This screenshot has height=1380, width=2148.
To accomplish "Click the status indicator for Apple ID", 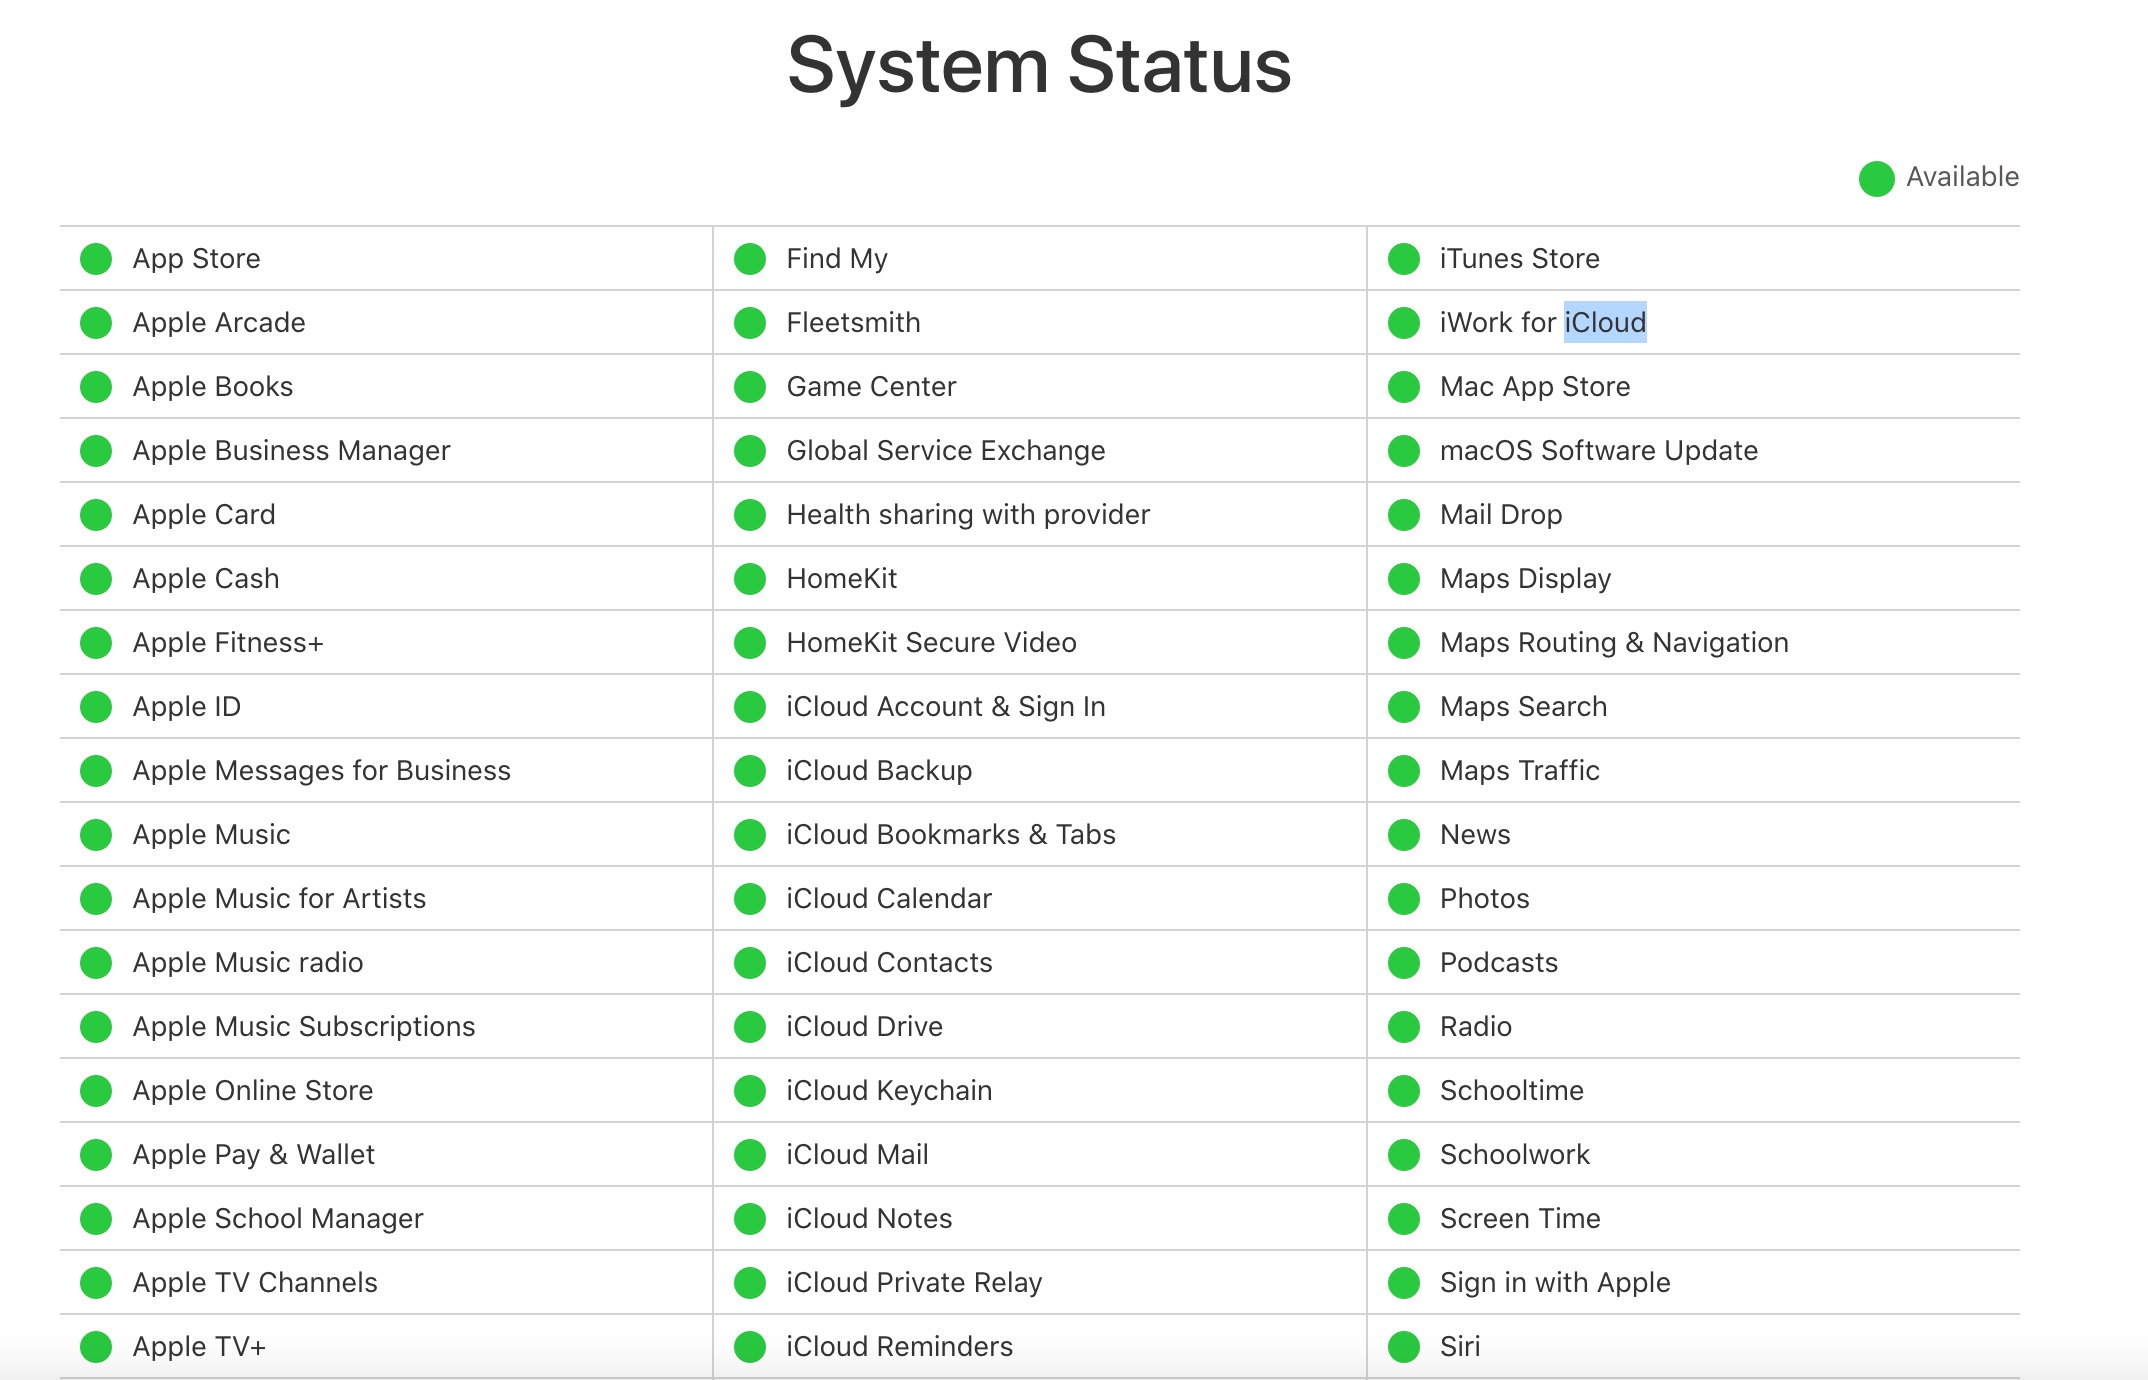I will [96, 707].
